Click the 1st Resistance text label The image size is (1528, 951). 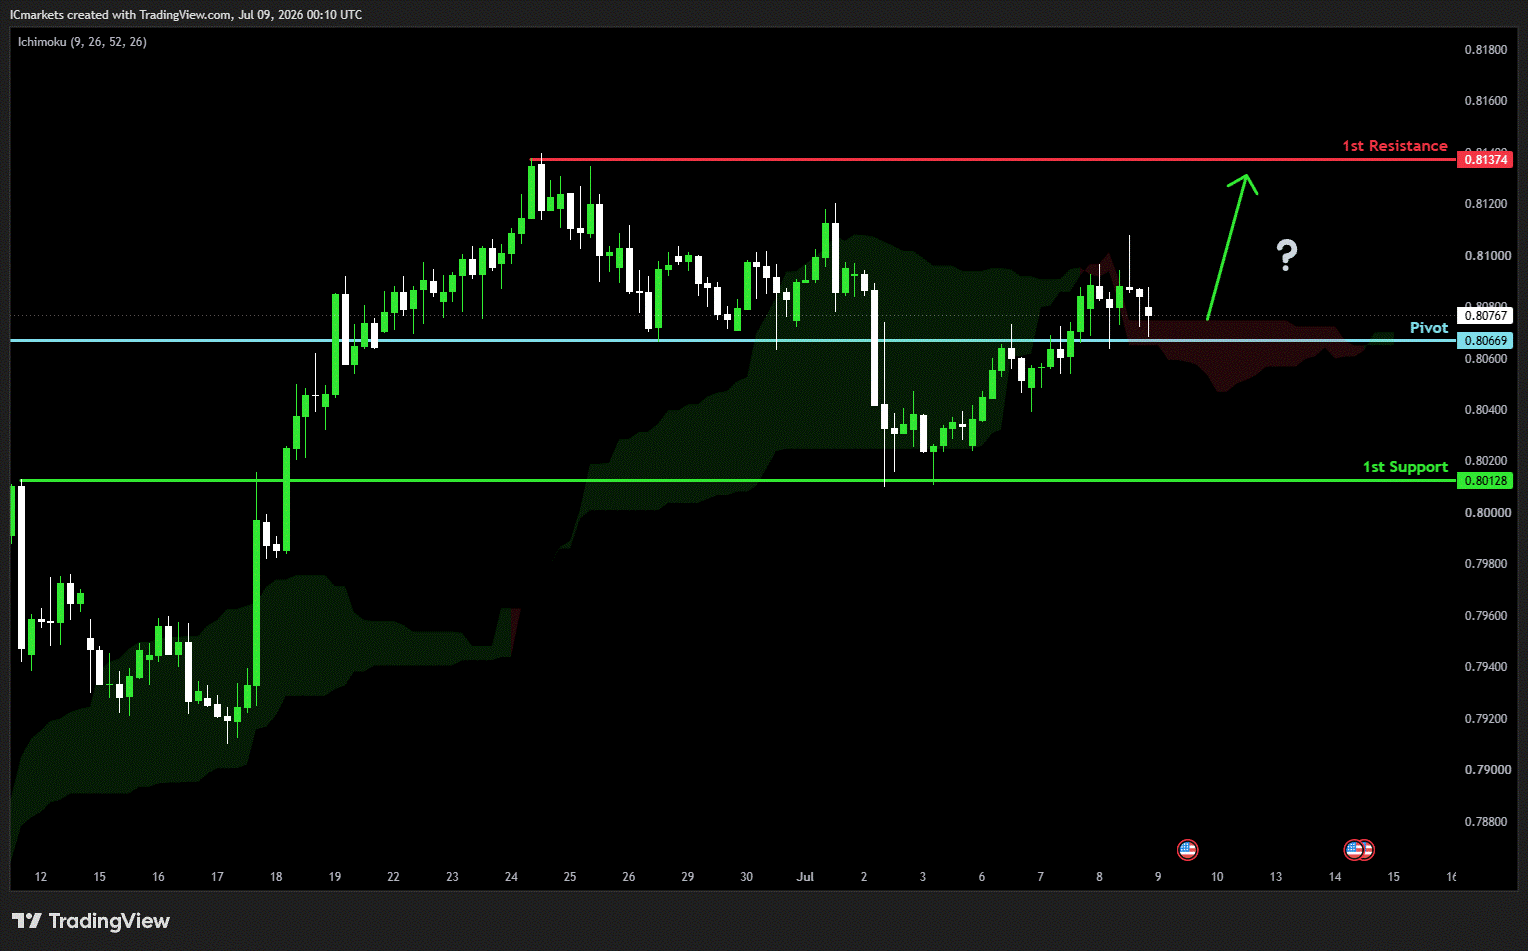pos(1395,146)
